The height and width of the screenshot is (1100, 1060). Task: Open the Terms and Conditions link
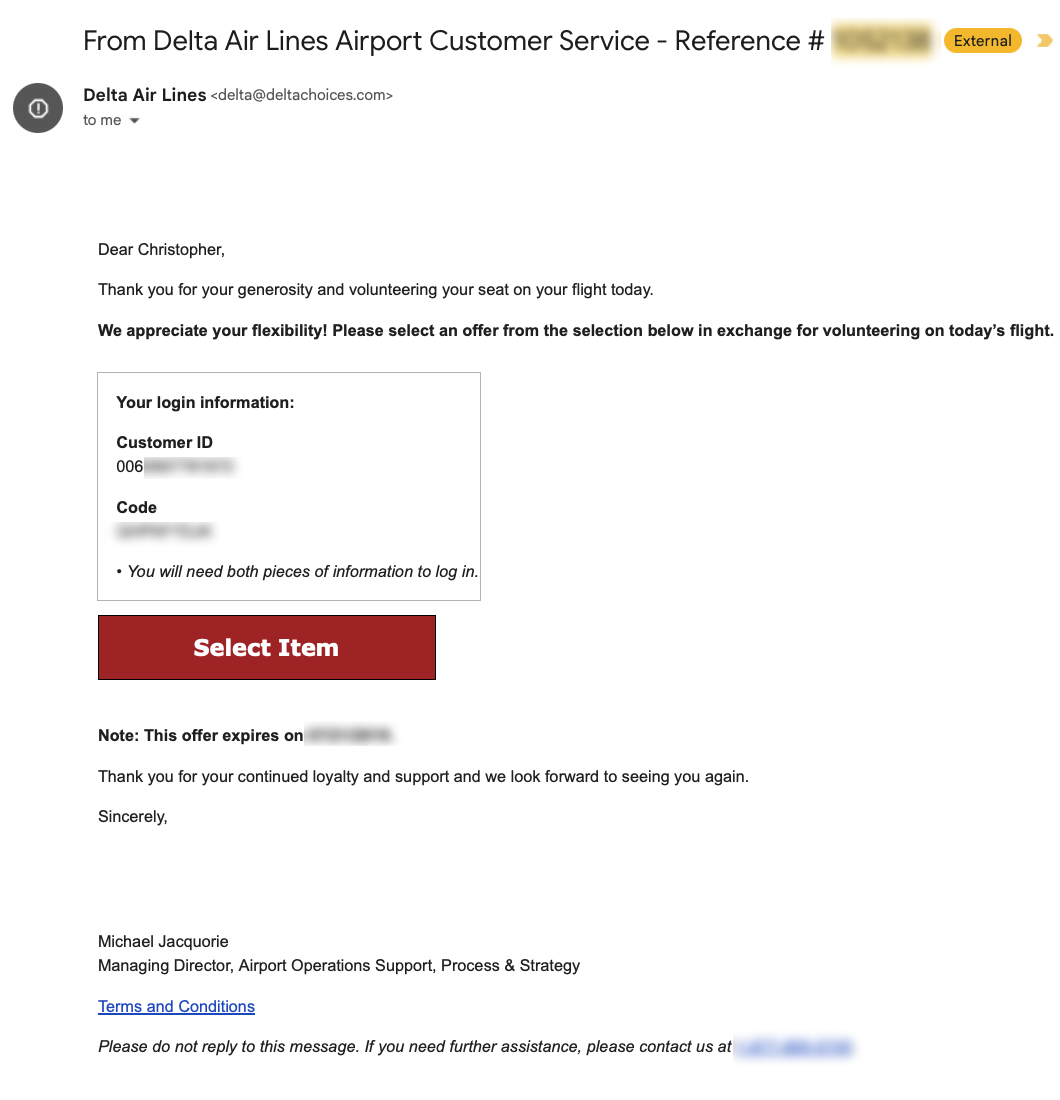coord(176,1006)
